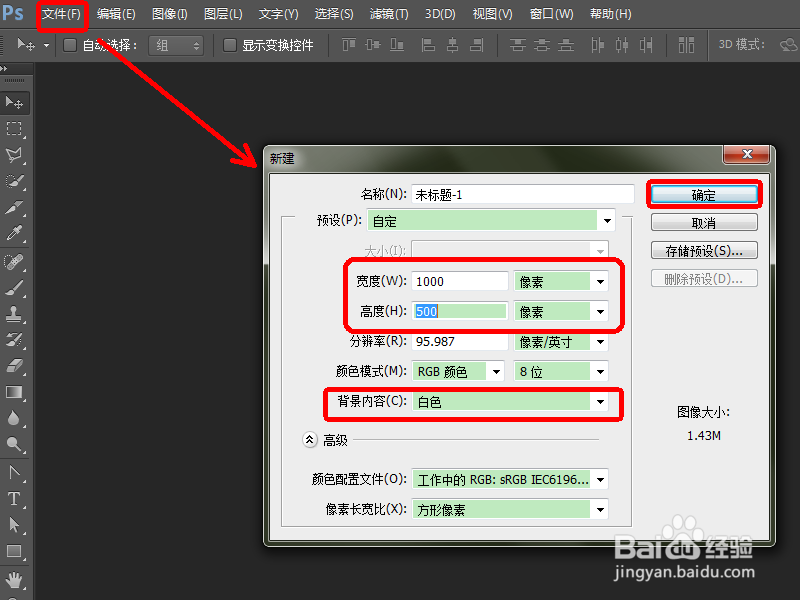The image size is (800, 600).
Task: Click the align bottom edges icon
Action: [397, 45]
